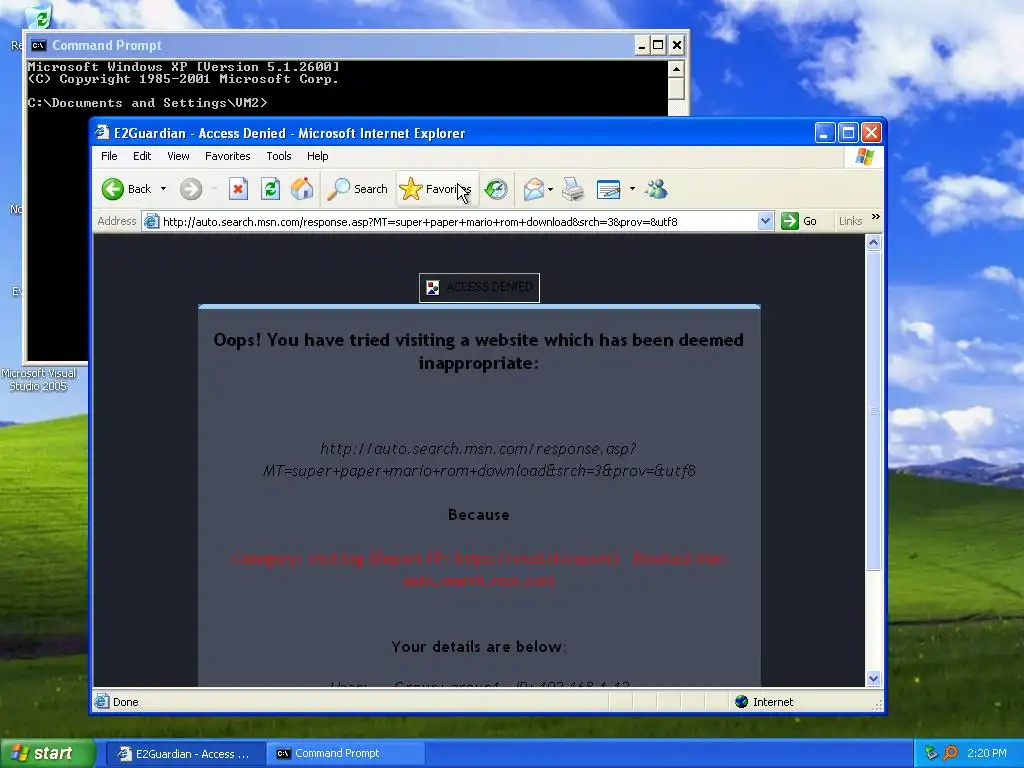Open the Tools menu
Viewport: 1024px width, 768px height.
(x=279, y=156)
